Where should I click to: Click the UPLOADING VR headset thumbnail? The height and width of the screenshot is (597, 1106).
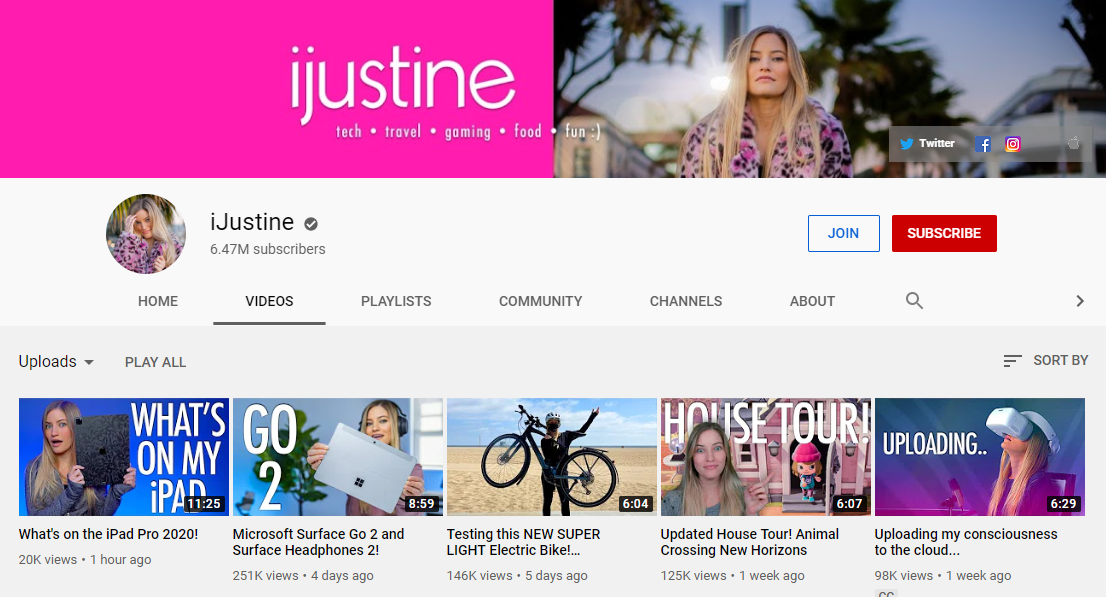click(980, 457)
